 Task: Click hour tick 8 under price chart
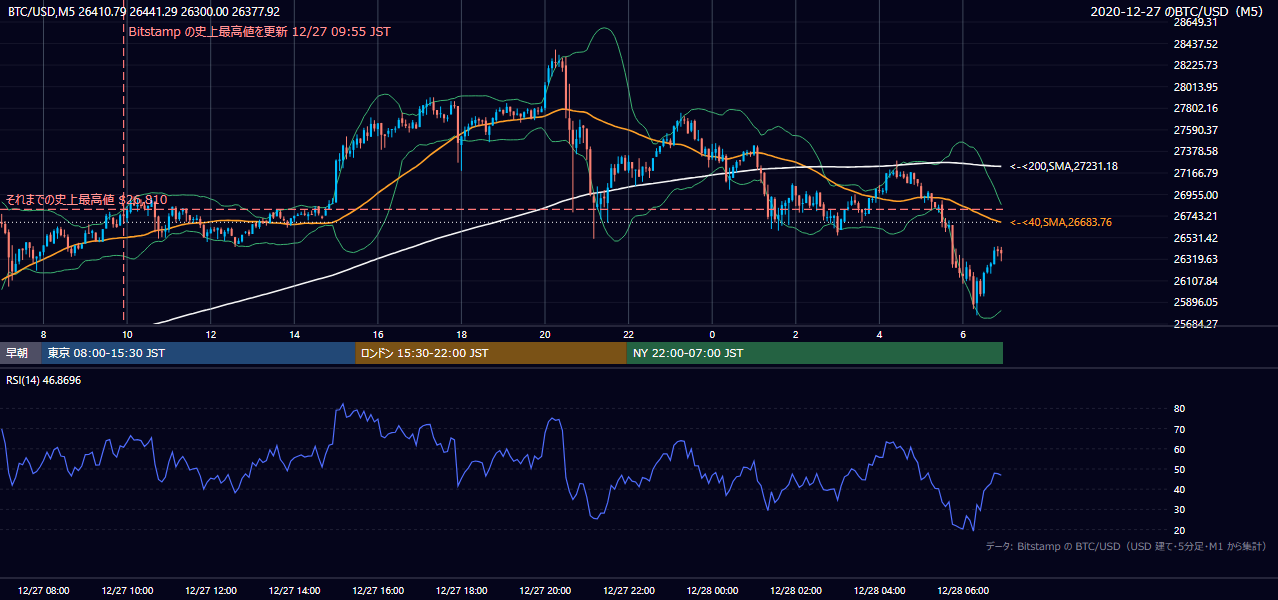tap(43, 334)
